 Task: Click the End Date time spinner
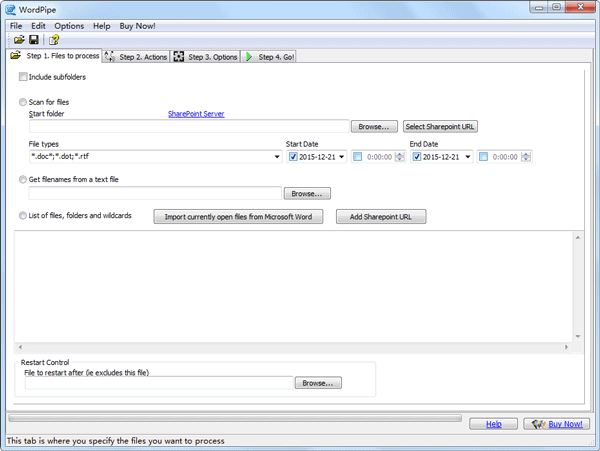526,157
